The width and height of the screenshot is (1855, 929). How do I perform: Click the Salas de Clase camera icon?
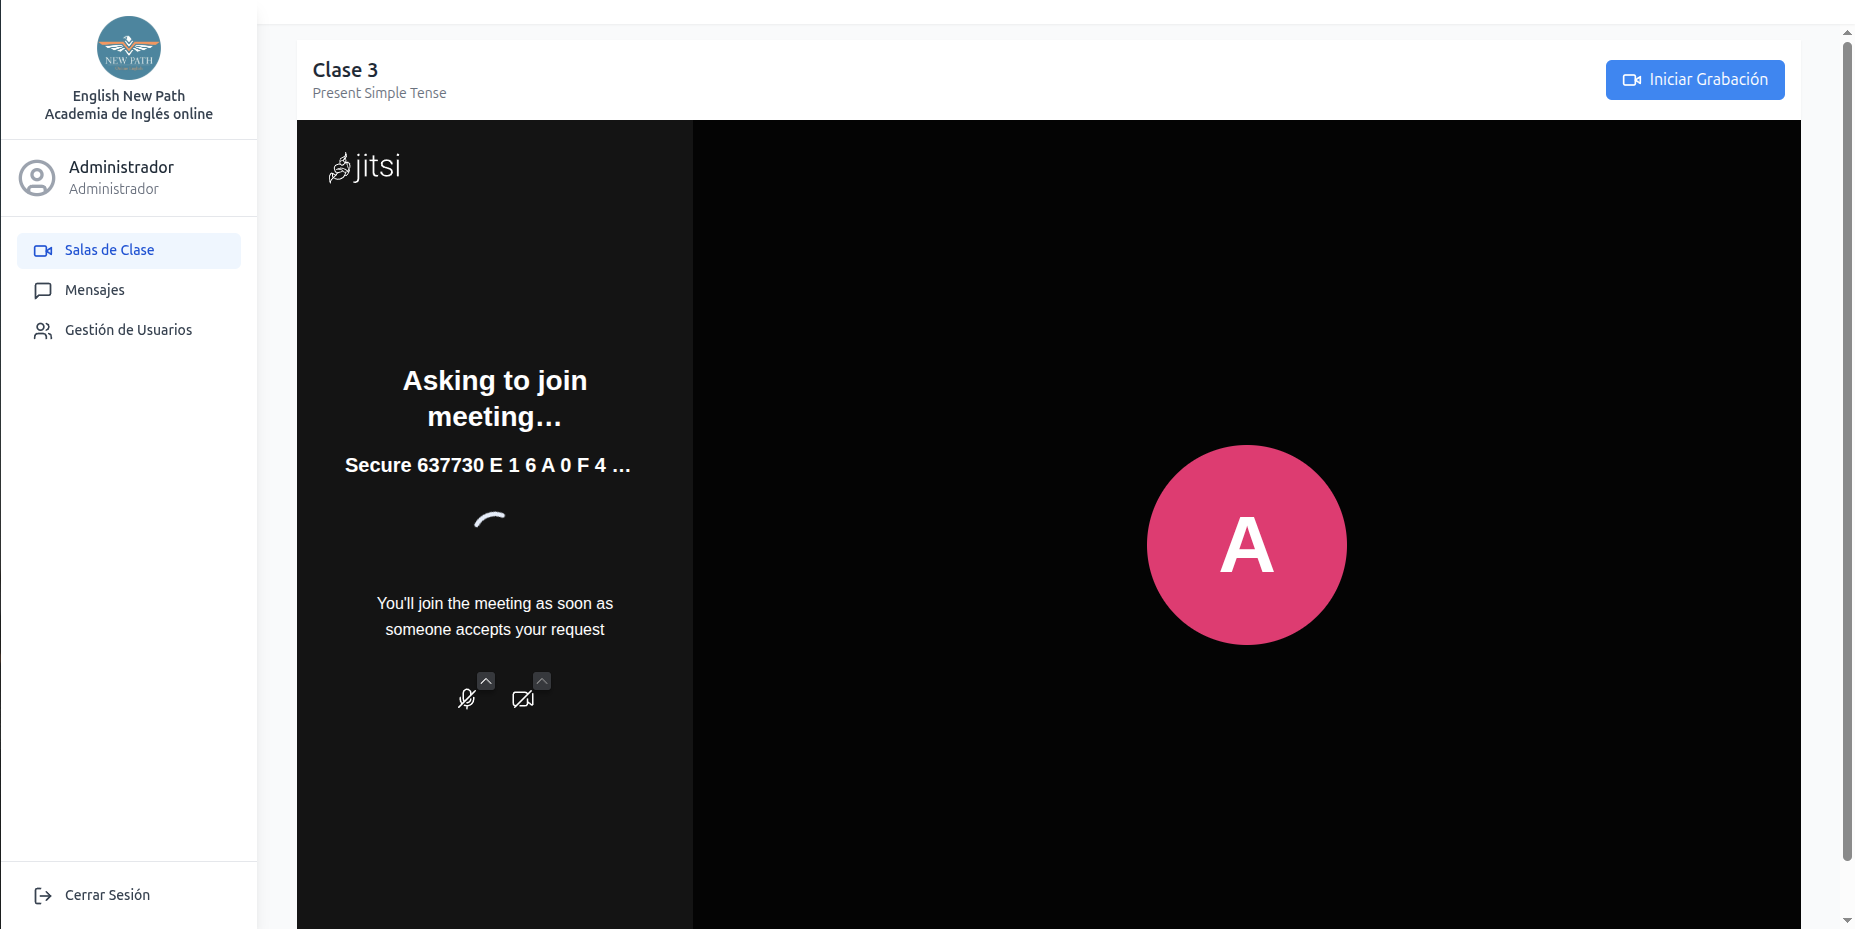tap(43, 251)
